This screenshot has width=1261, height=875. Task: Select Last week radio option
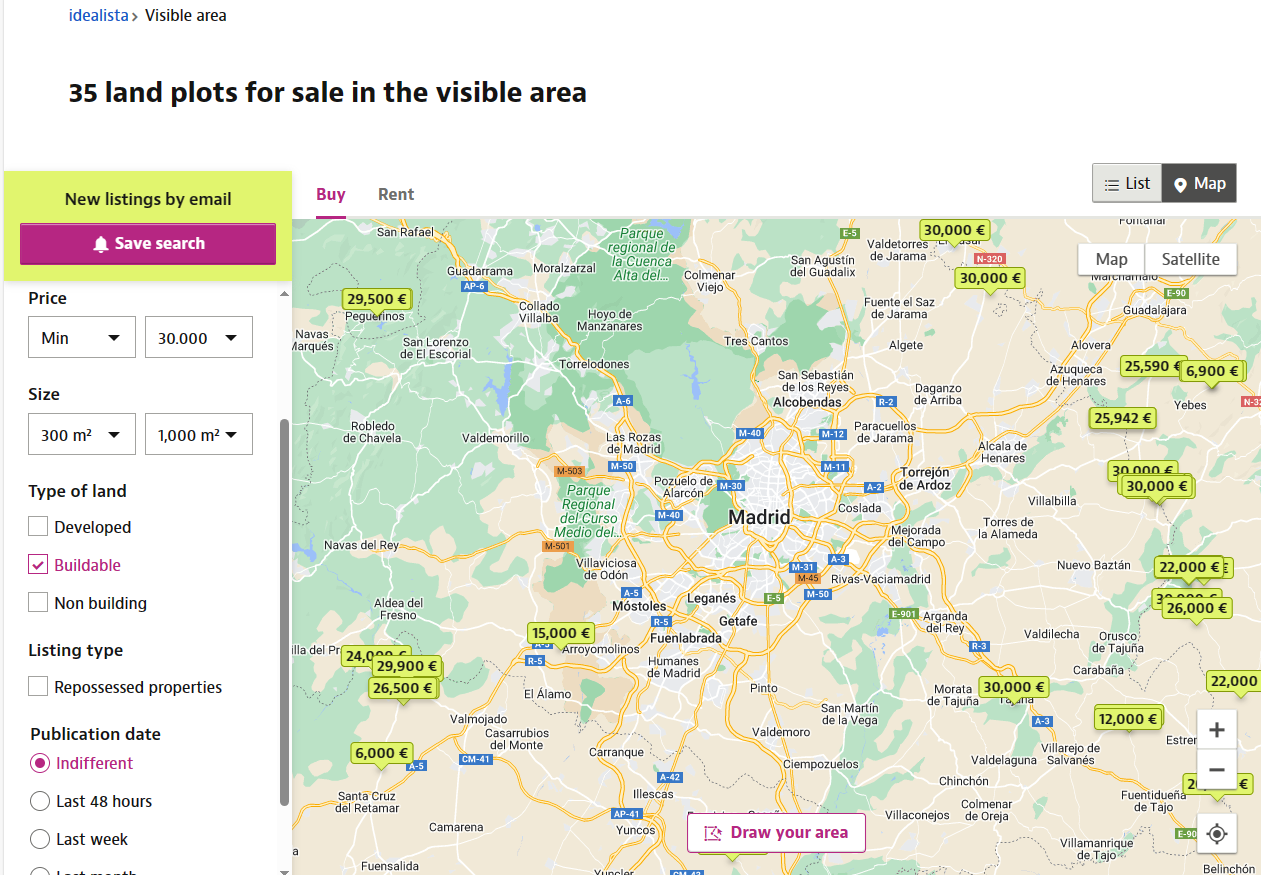tap(40, 839)
